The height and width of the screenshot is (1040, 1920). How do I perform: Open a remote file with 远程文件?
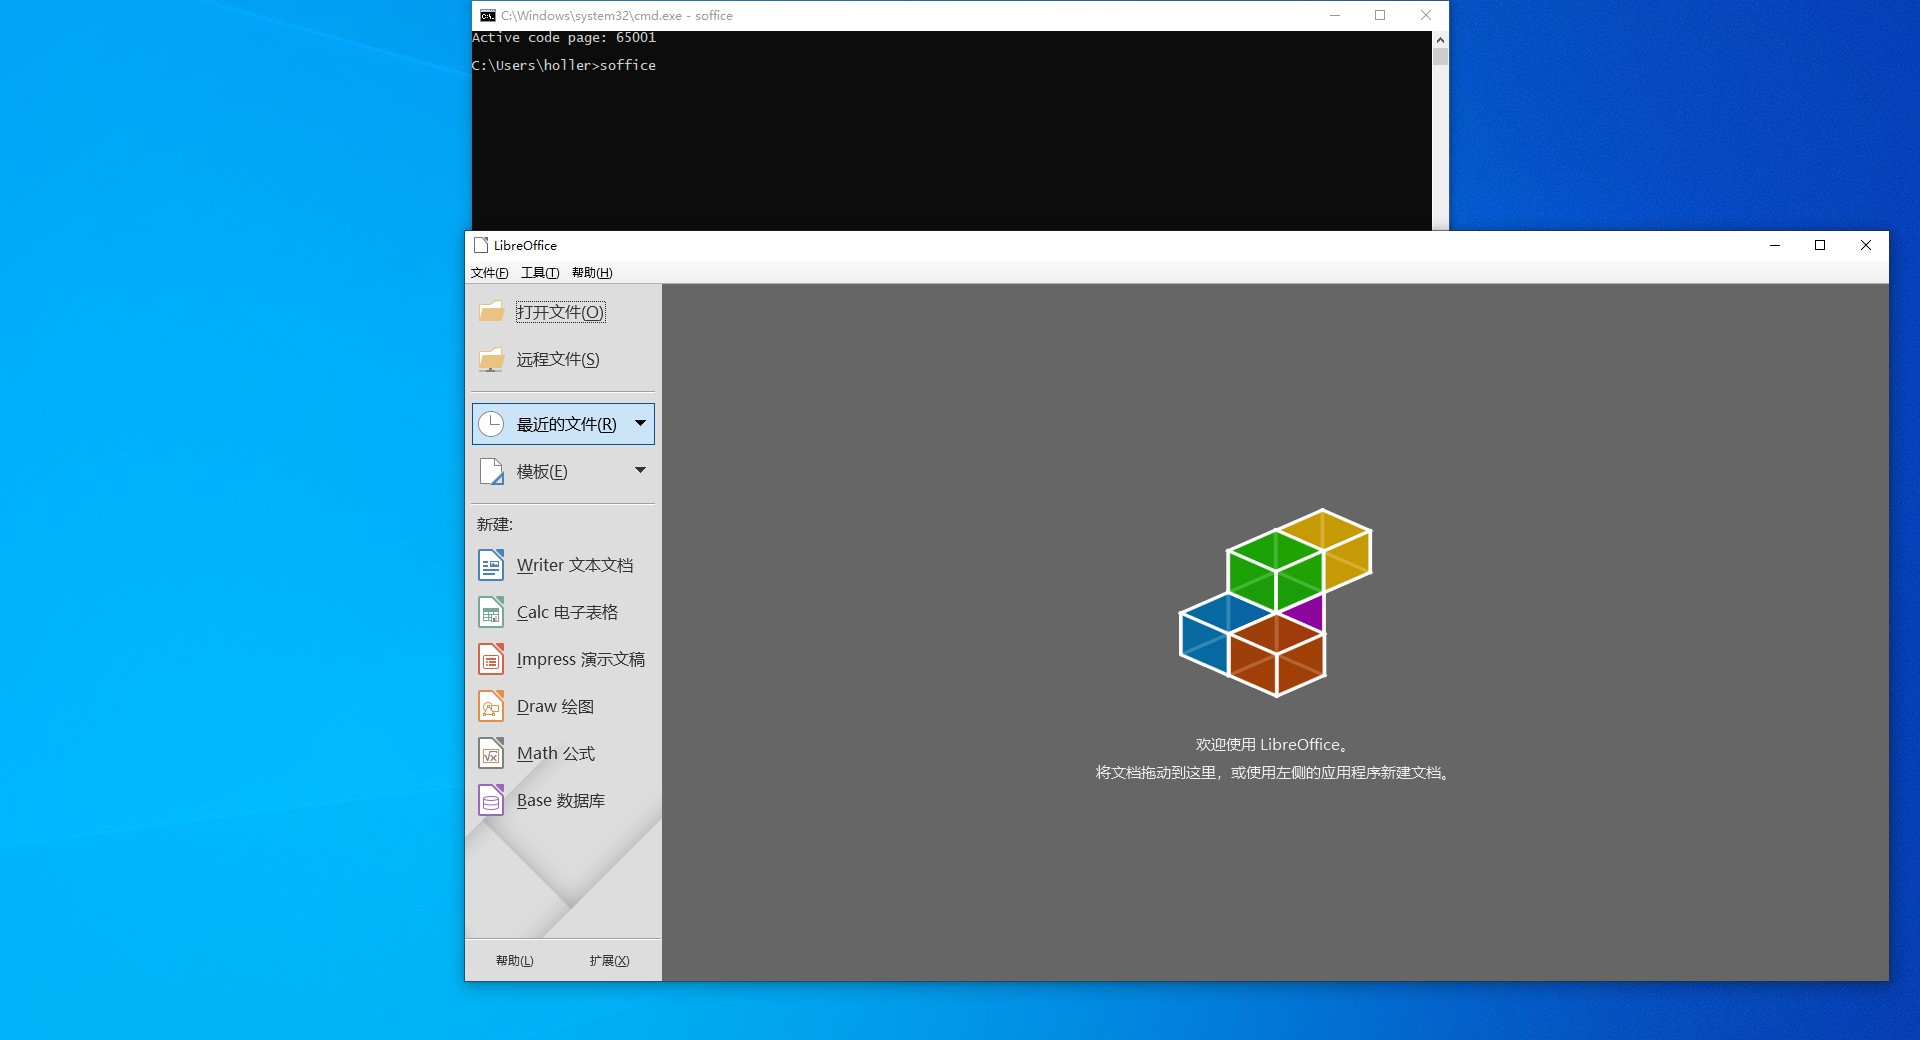(555, 359)
